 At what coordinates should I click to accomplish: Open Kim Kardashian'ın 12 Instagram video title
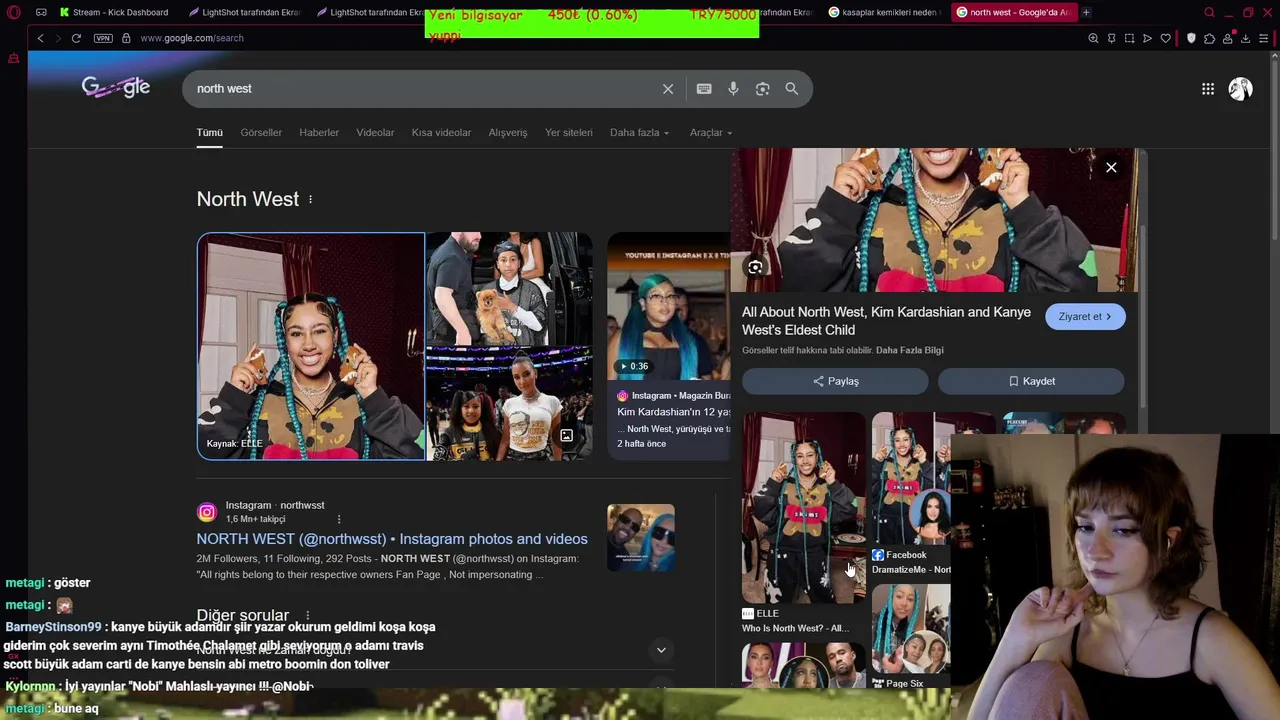click(x=674, y=412)
